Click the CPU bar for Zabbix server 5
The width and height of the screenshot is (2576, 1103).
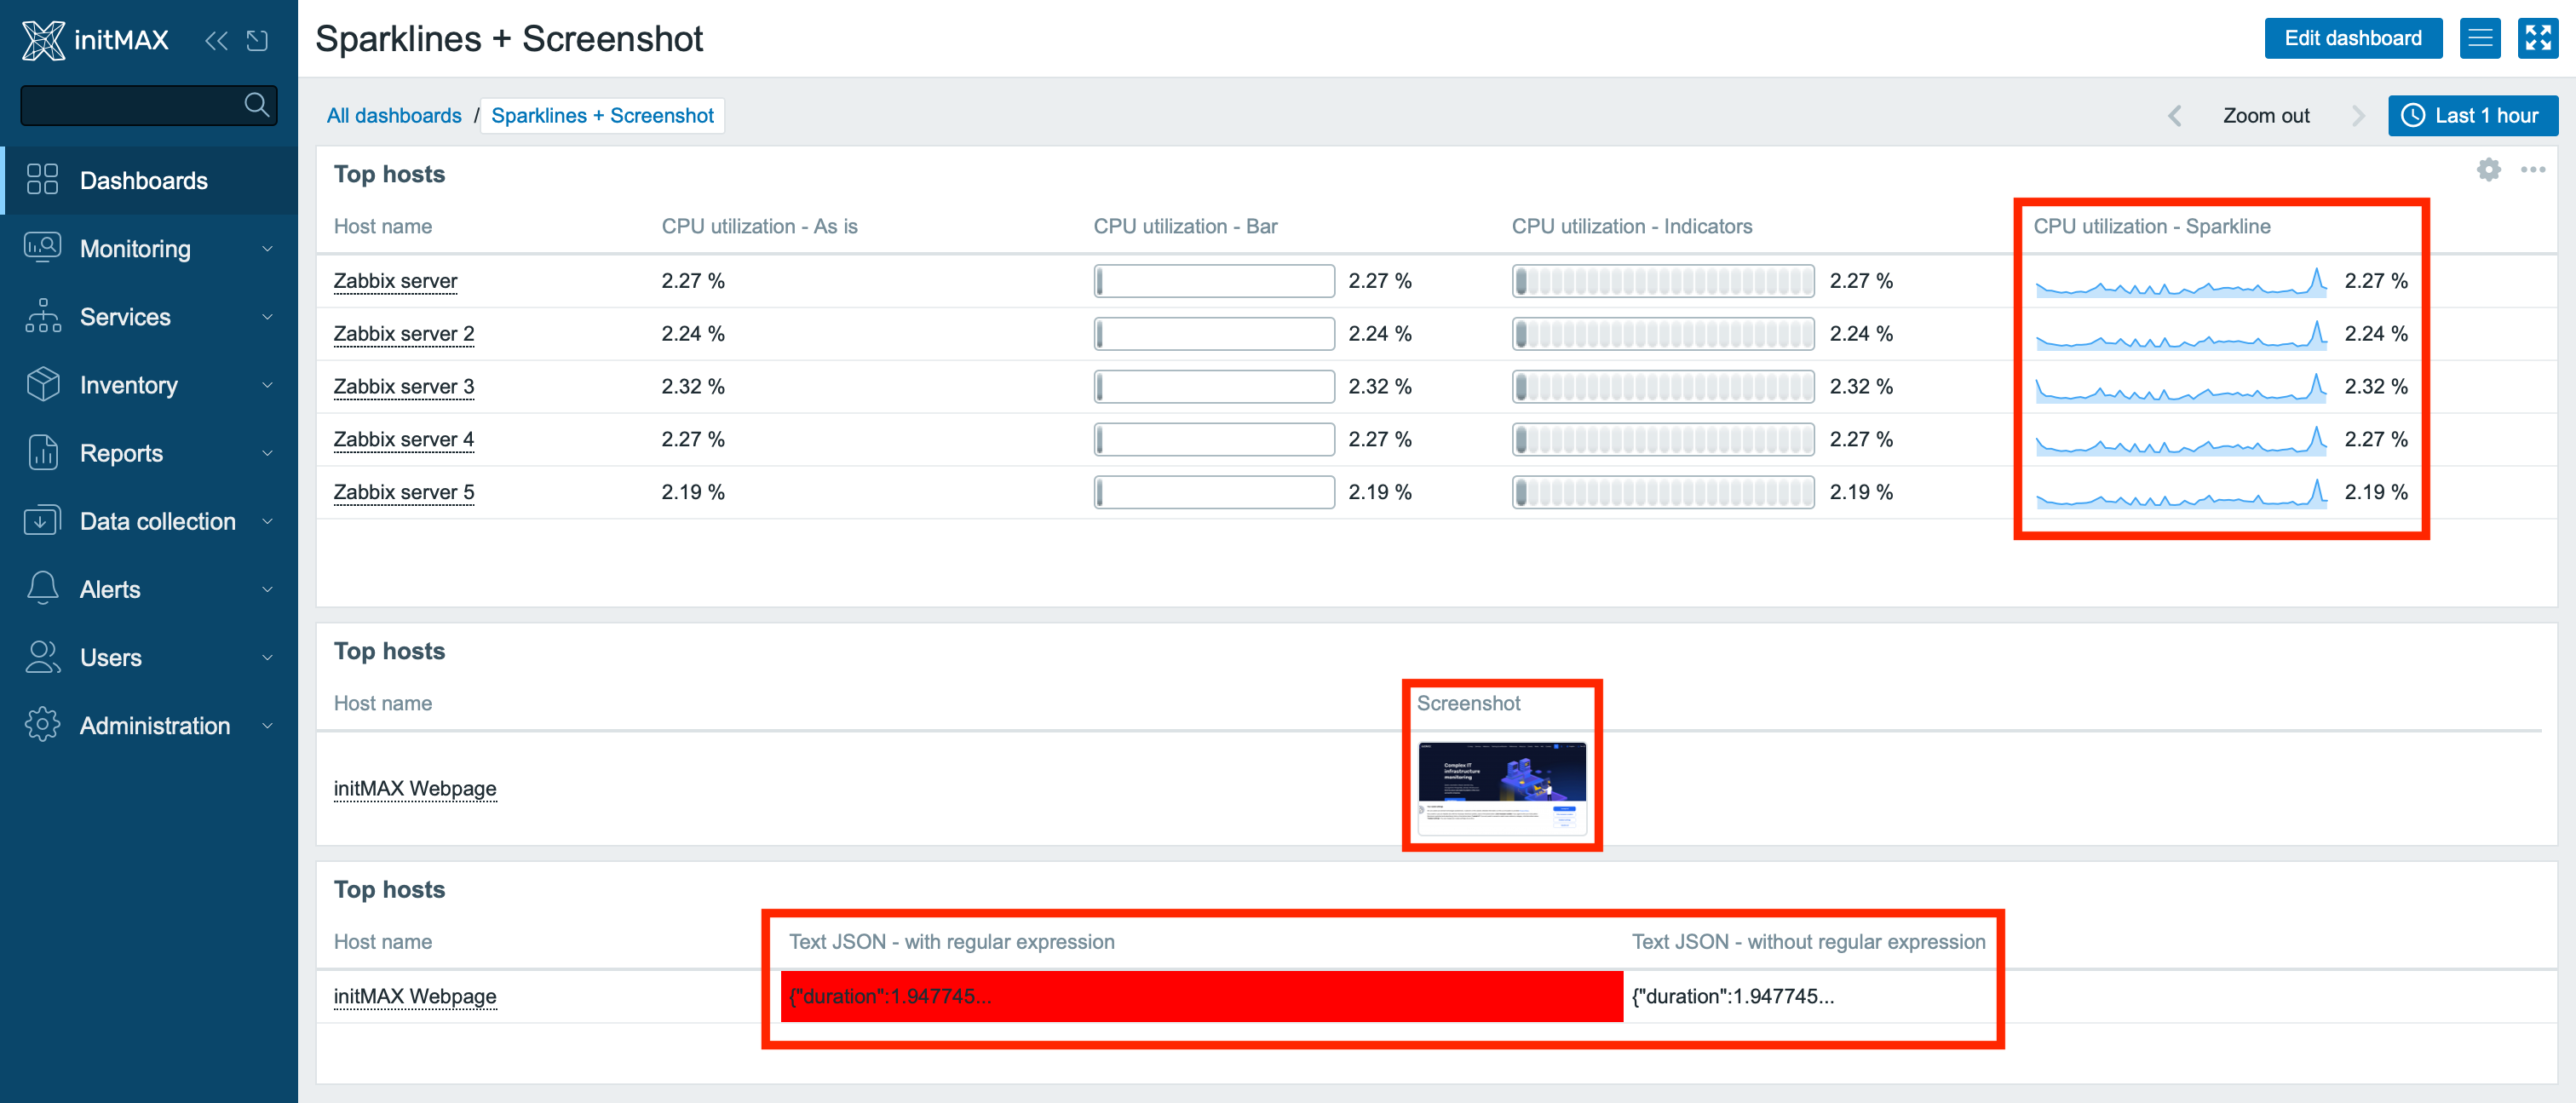1214,493
